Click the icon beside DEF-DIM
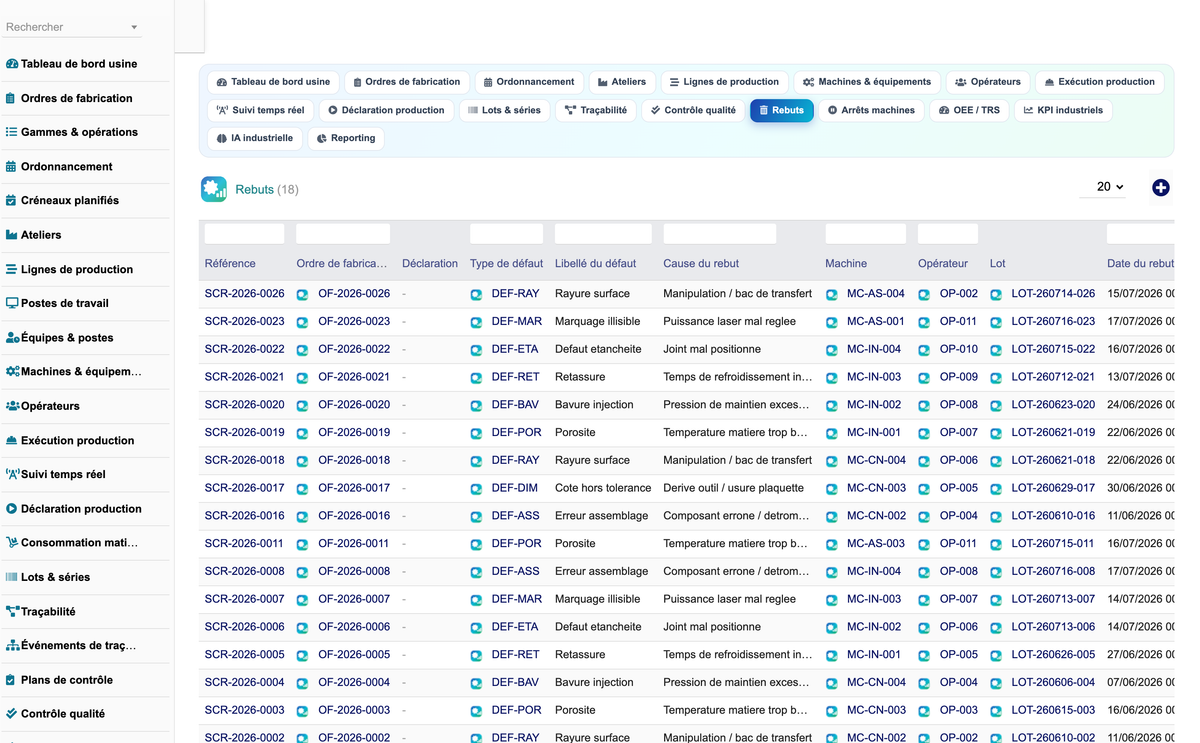The image size is (1200, 743). [x=476, y=489]
